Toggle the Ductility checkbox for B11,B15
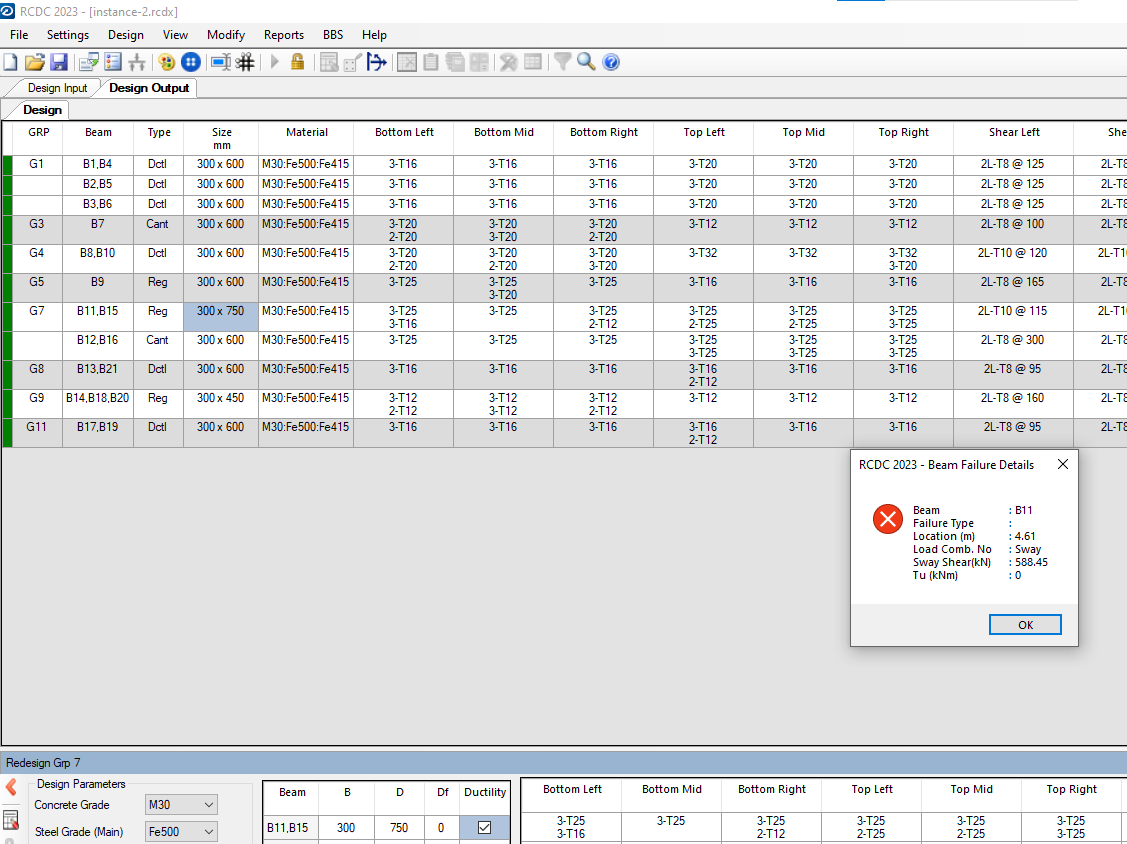This screenshot has height=844, width=1127. (484, 828)
